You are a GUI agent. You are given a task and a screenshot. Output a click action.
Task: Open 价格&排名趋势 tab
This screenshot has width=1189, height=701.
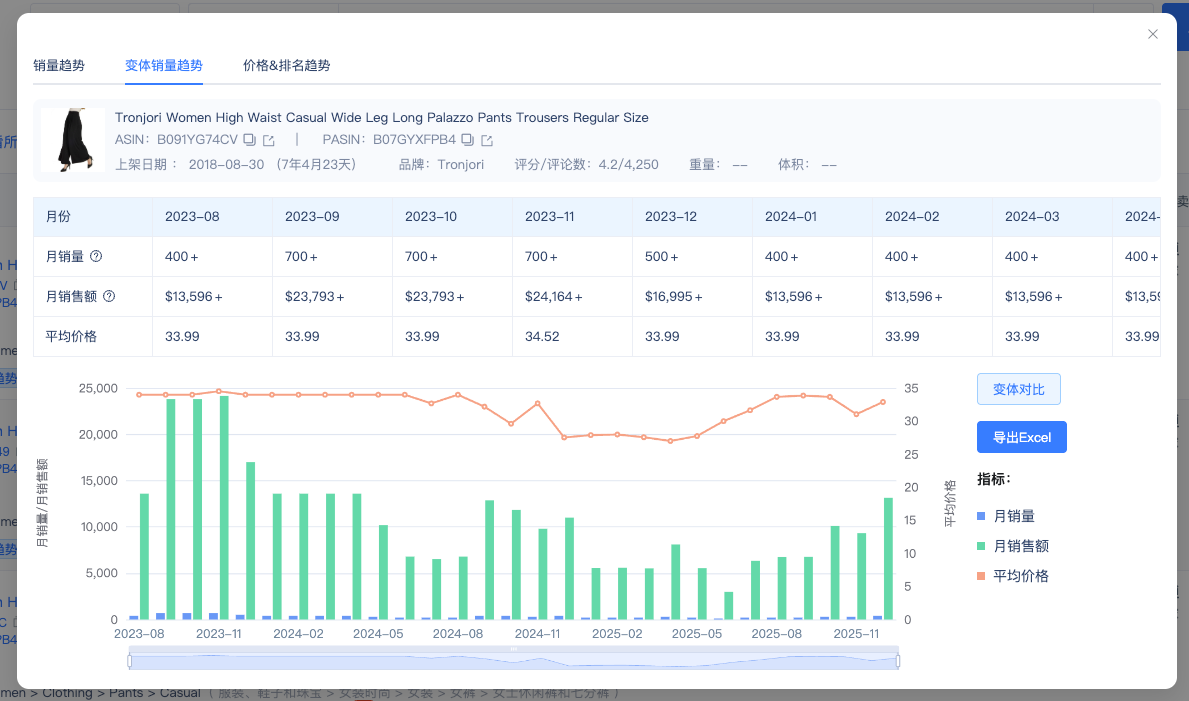coord(287,65)
